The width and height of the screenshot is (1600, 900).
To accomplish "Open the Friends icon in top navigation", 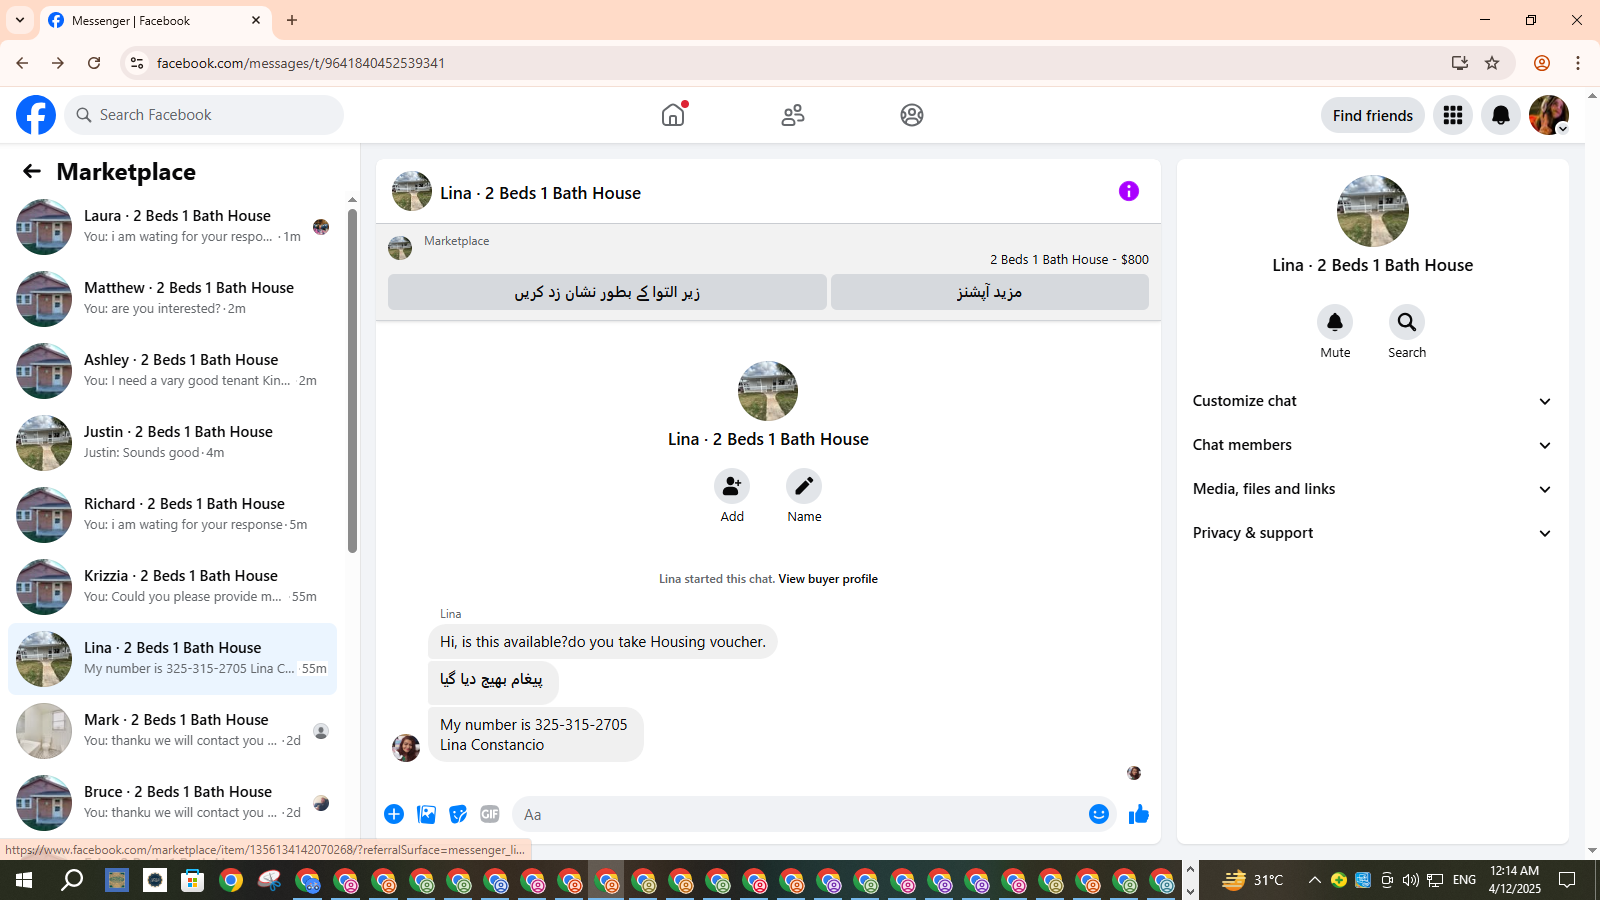I will pyautogui.click(x=793, y=115).
